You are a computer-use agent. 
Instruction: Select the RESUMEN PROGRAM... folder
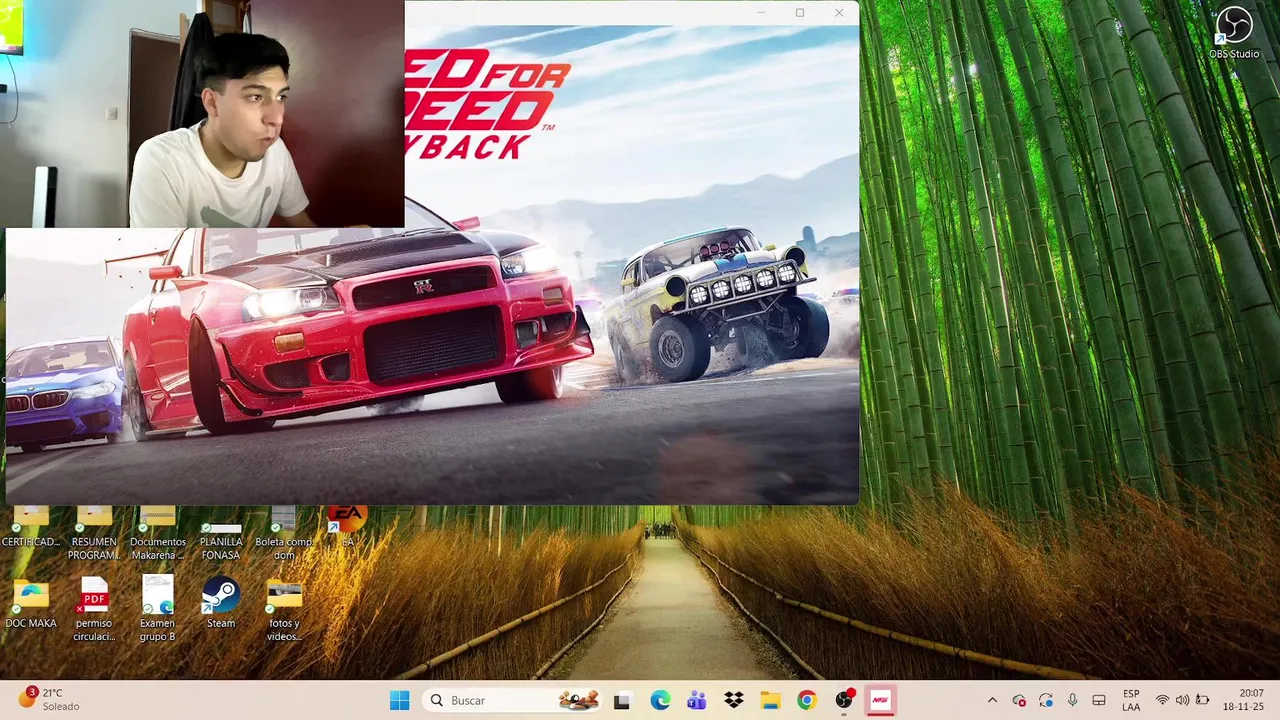94,533
